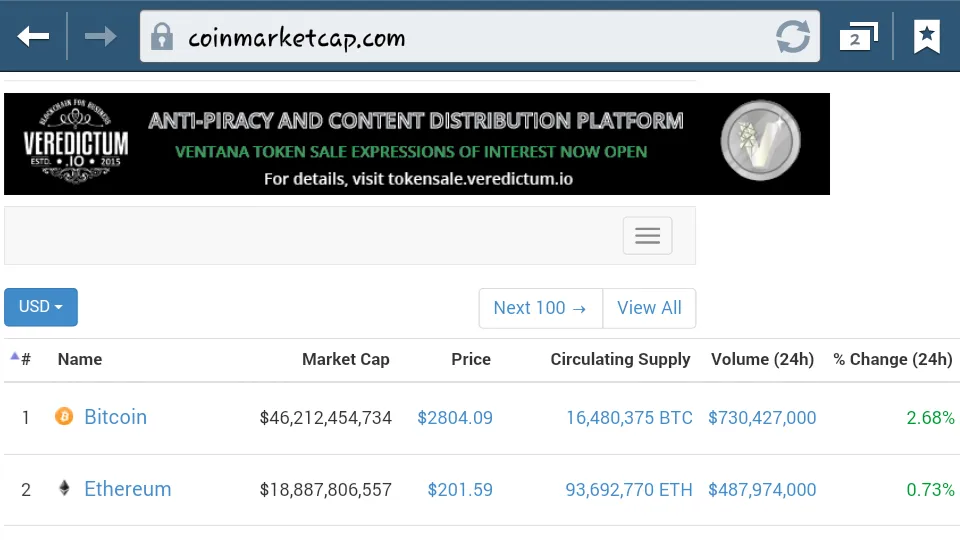
Task: Open Ethereum price $201.59 link
Action: [460, 490]
